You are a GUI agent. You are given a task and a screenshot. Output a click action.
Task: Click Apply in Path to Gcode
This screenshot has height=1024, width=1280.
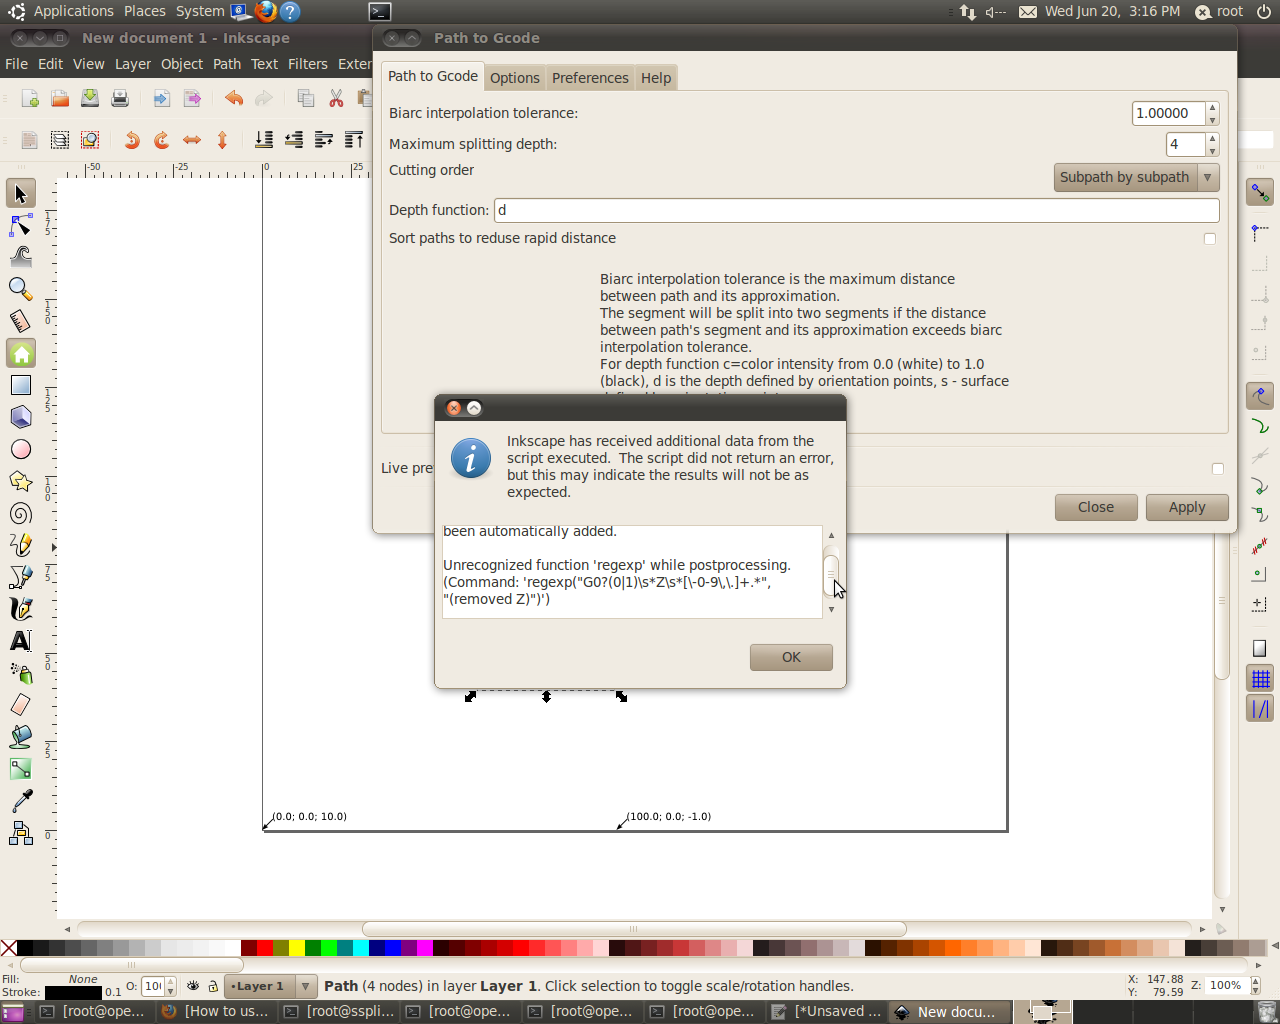point(1187,507)
